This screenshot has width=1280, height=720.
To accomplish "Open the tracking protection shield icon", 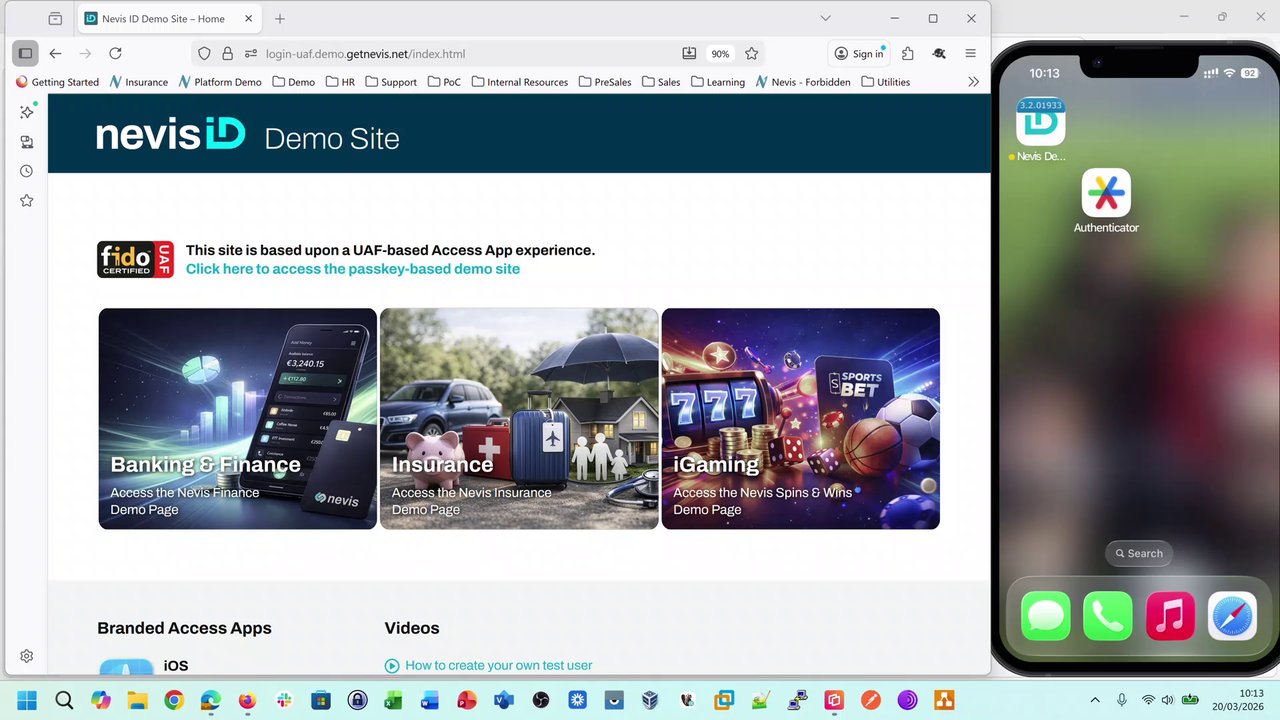I will (204, 54).
